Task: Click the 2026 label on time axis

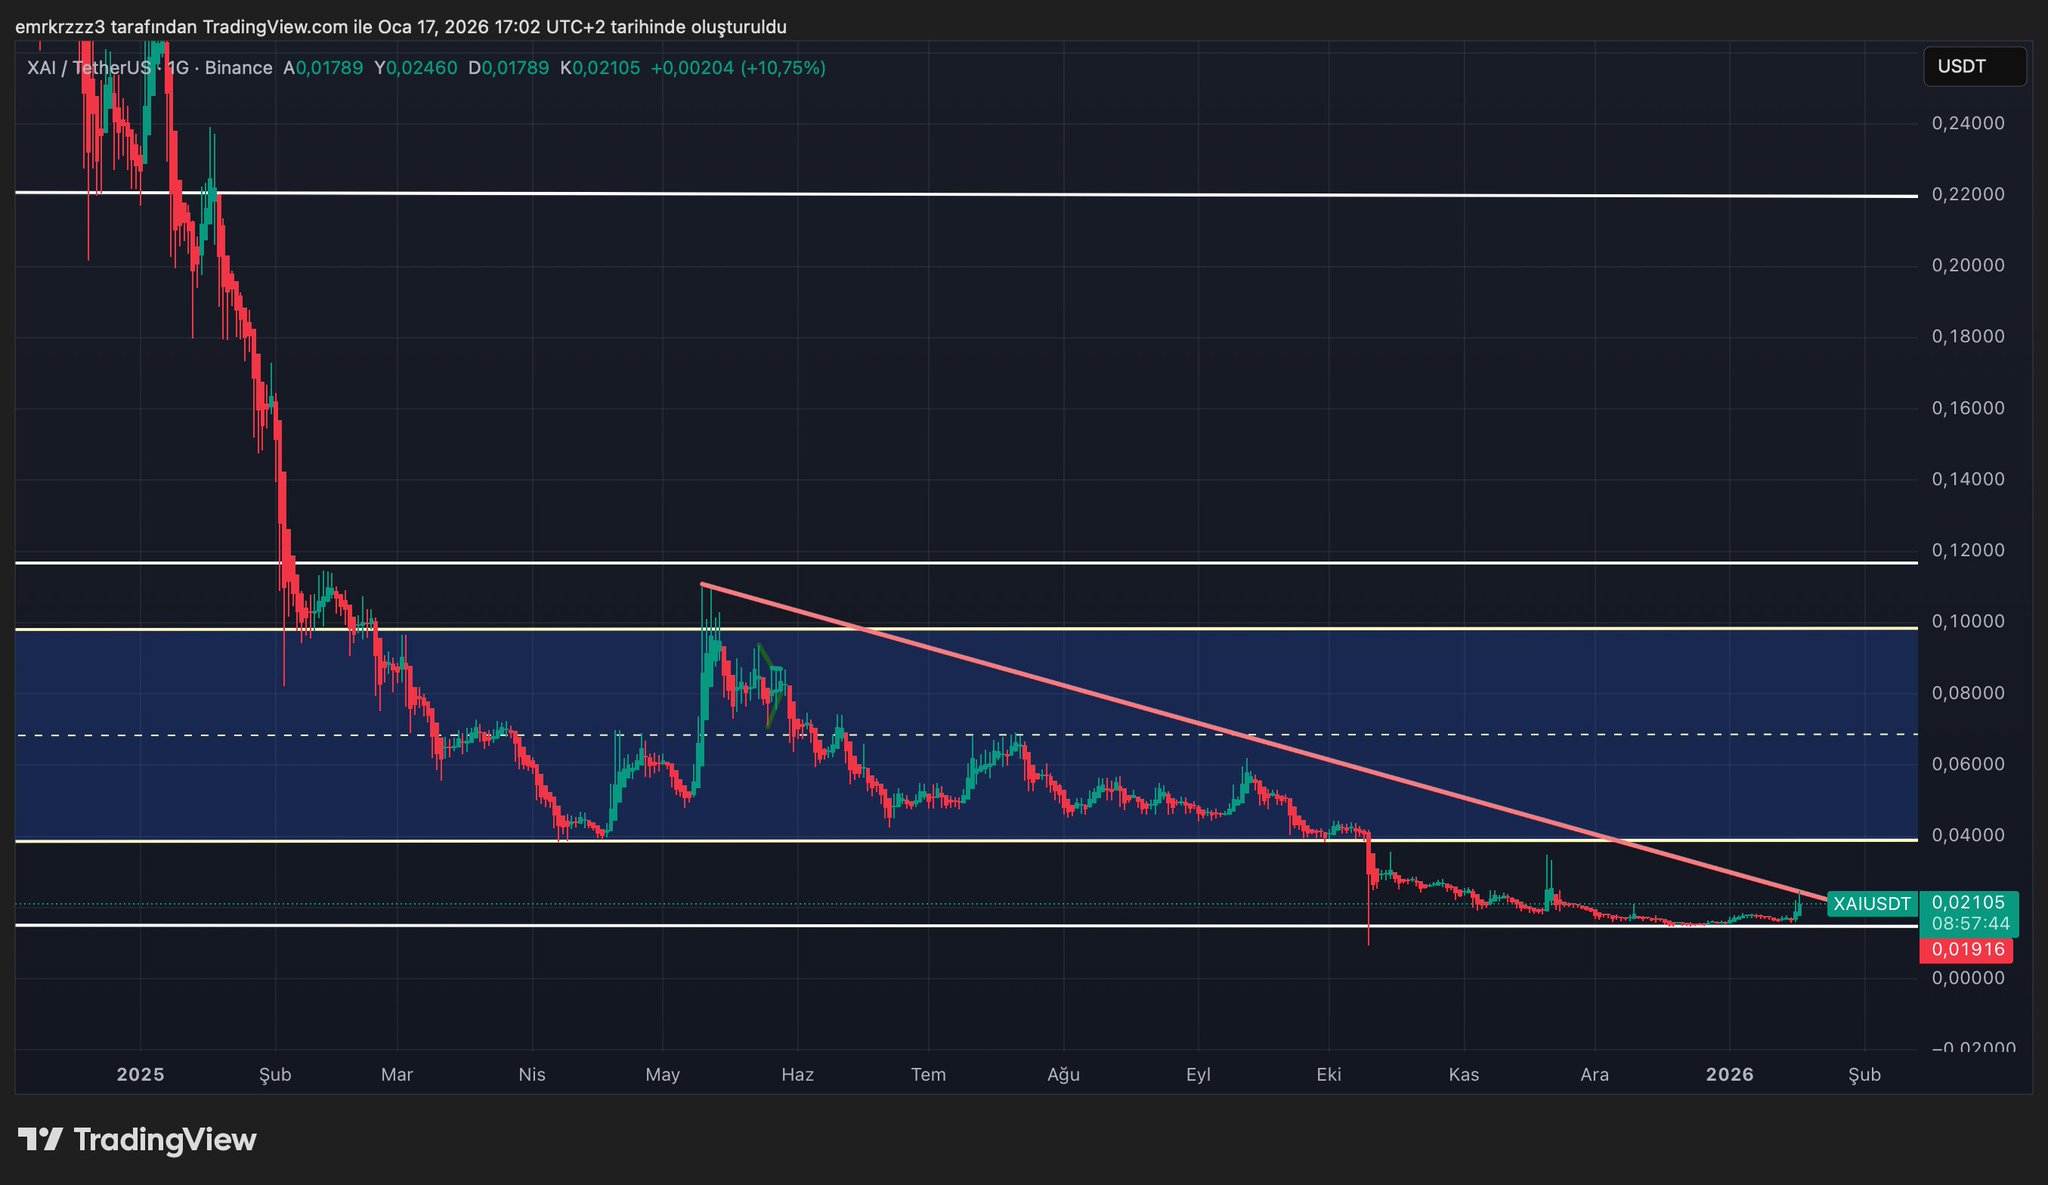Action: (1729, 1074)
